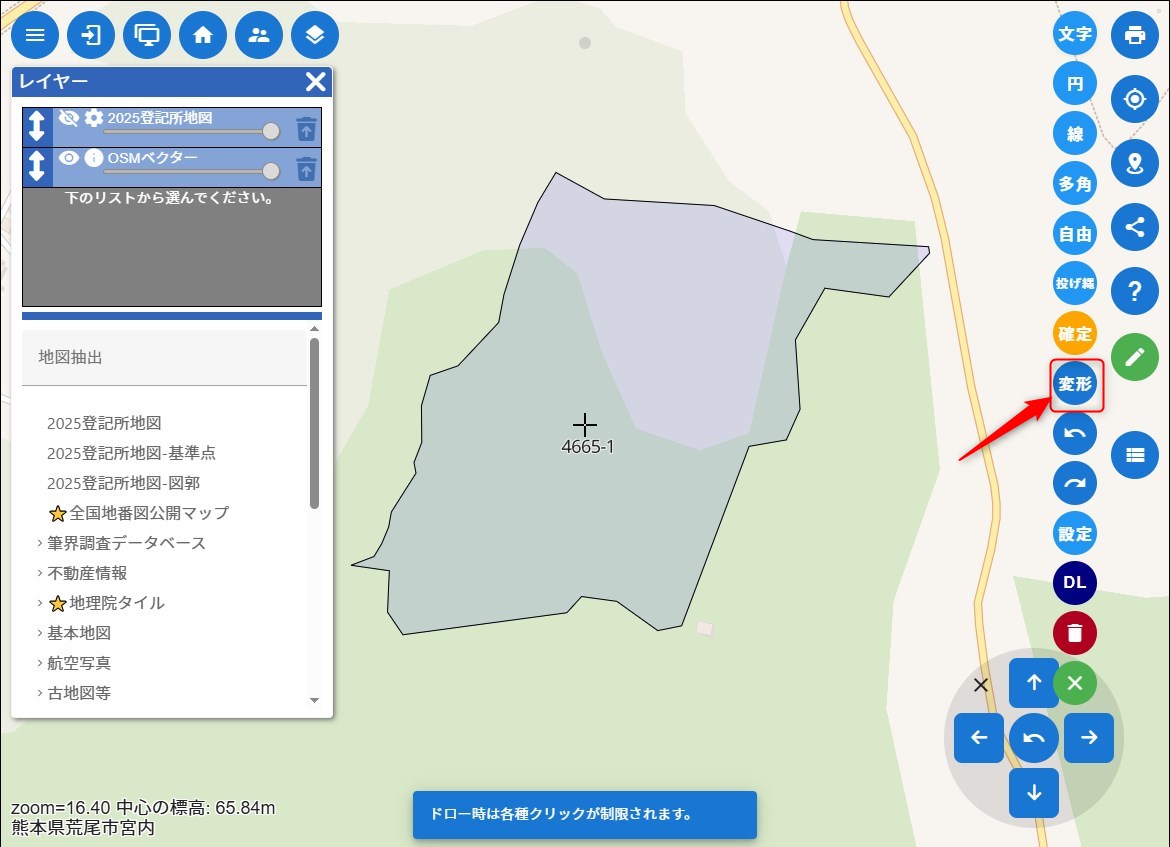Open settings gear for 2025登記所地図 layer
Image resolution: width=1170 pixels, height=847 pixels.
[94, 118]
